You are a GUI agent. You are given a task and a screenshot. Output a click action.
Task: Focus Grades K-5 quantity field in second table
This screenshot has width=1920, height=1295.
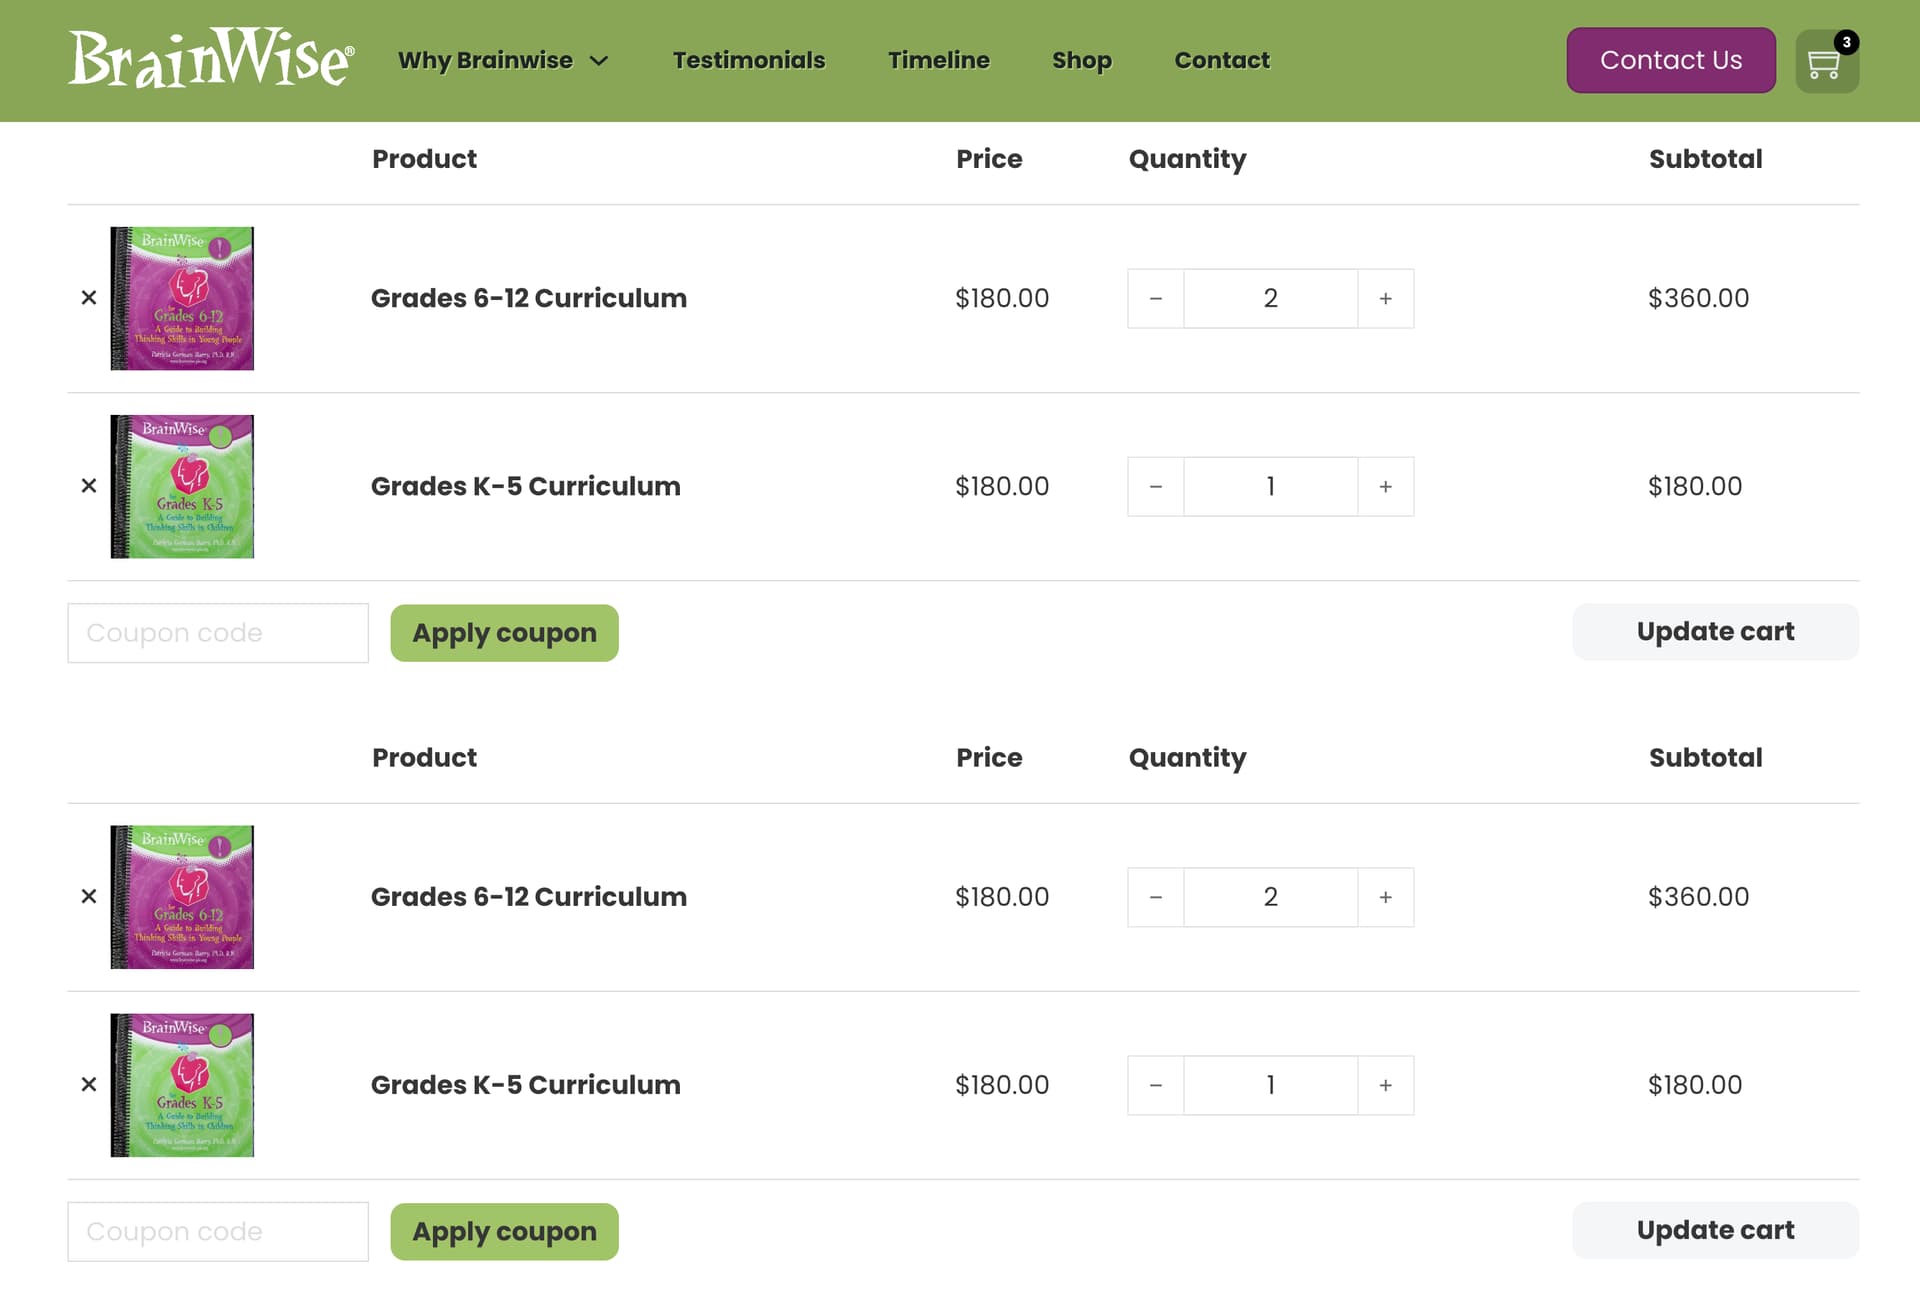(1271, 1085)
